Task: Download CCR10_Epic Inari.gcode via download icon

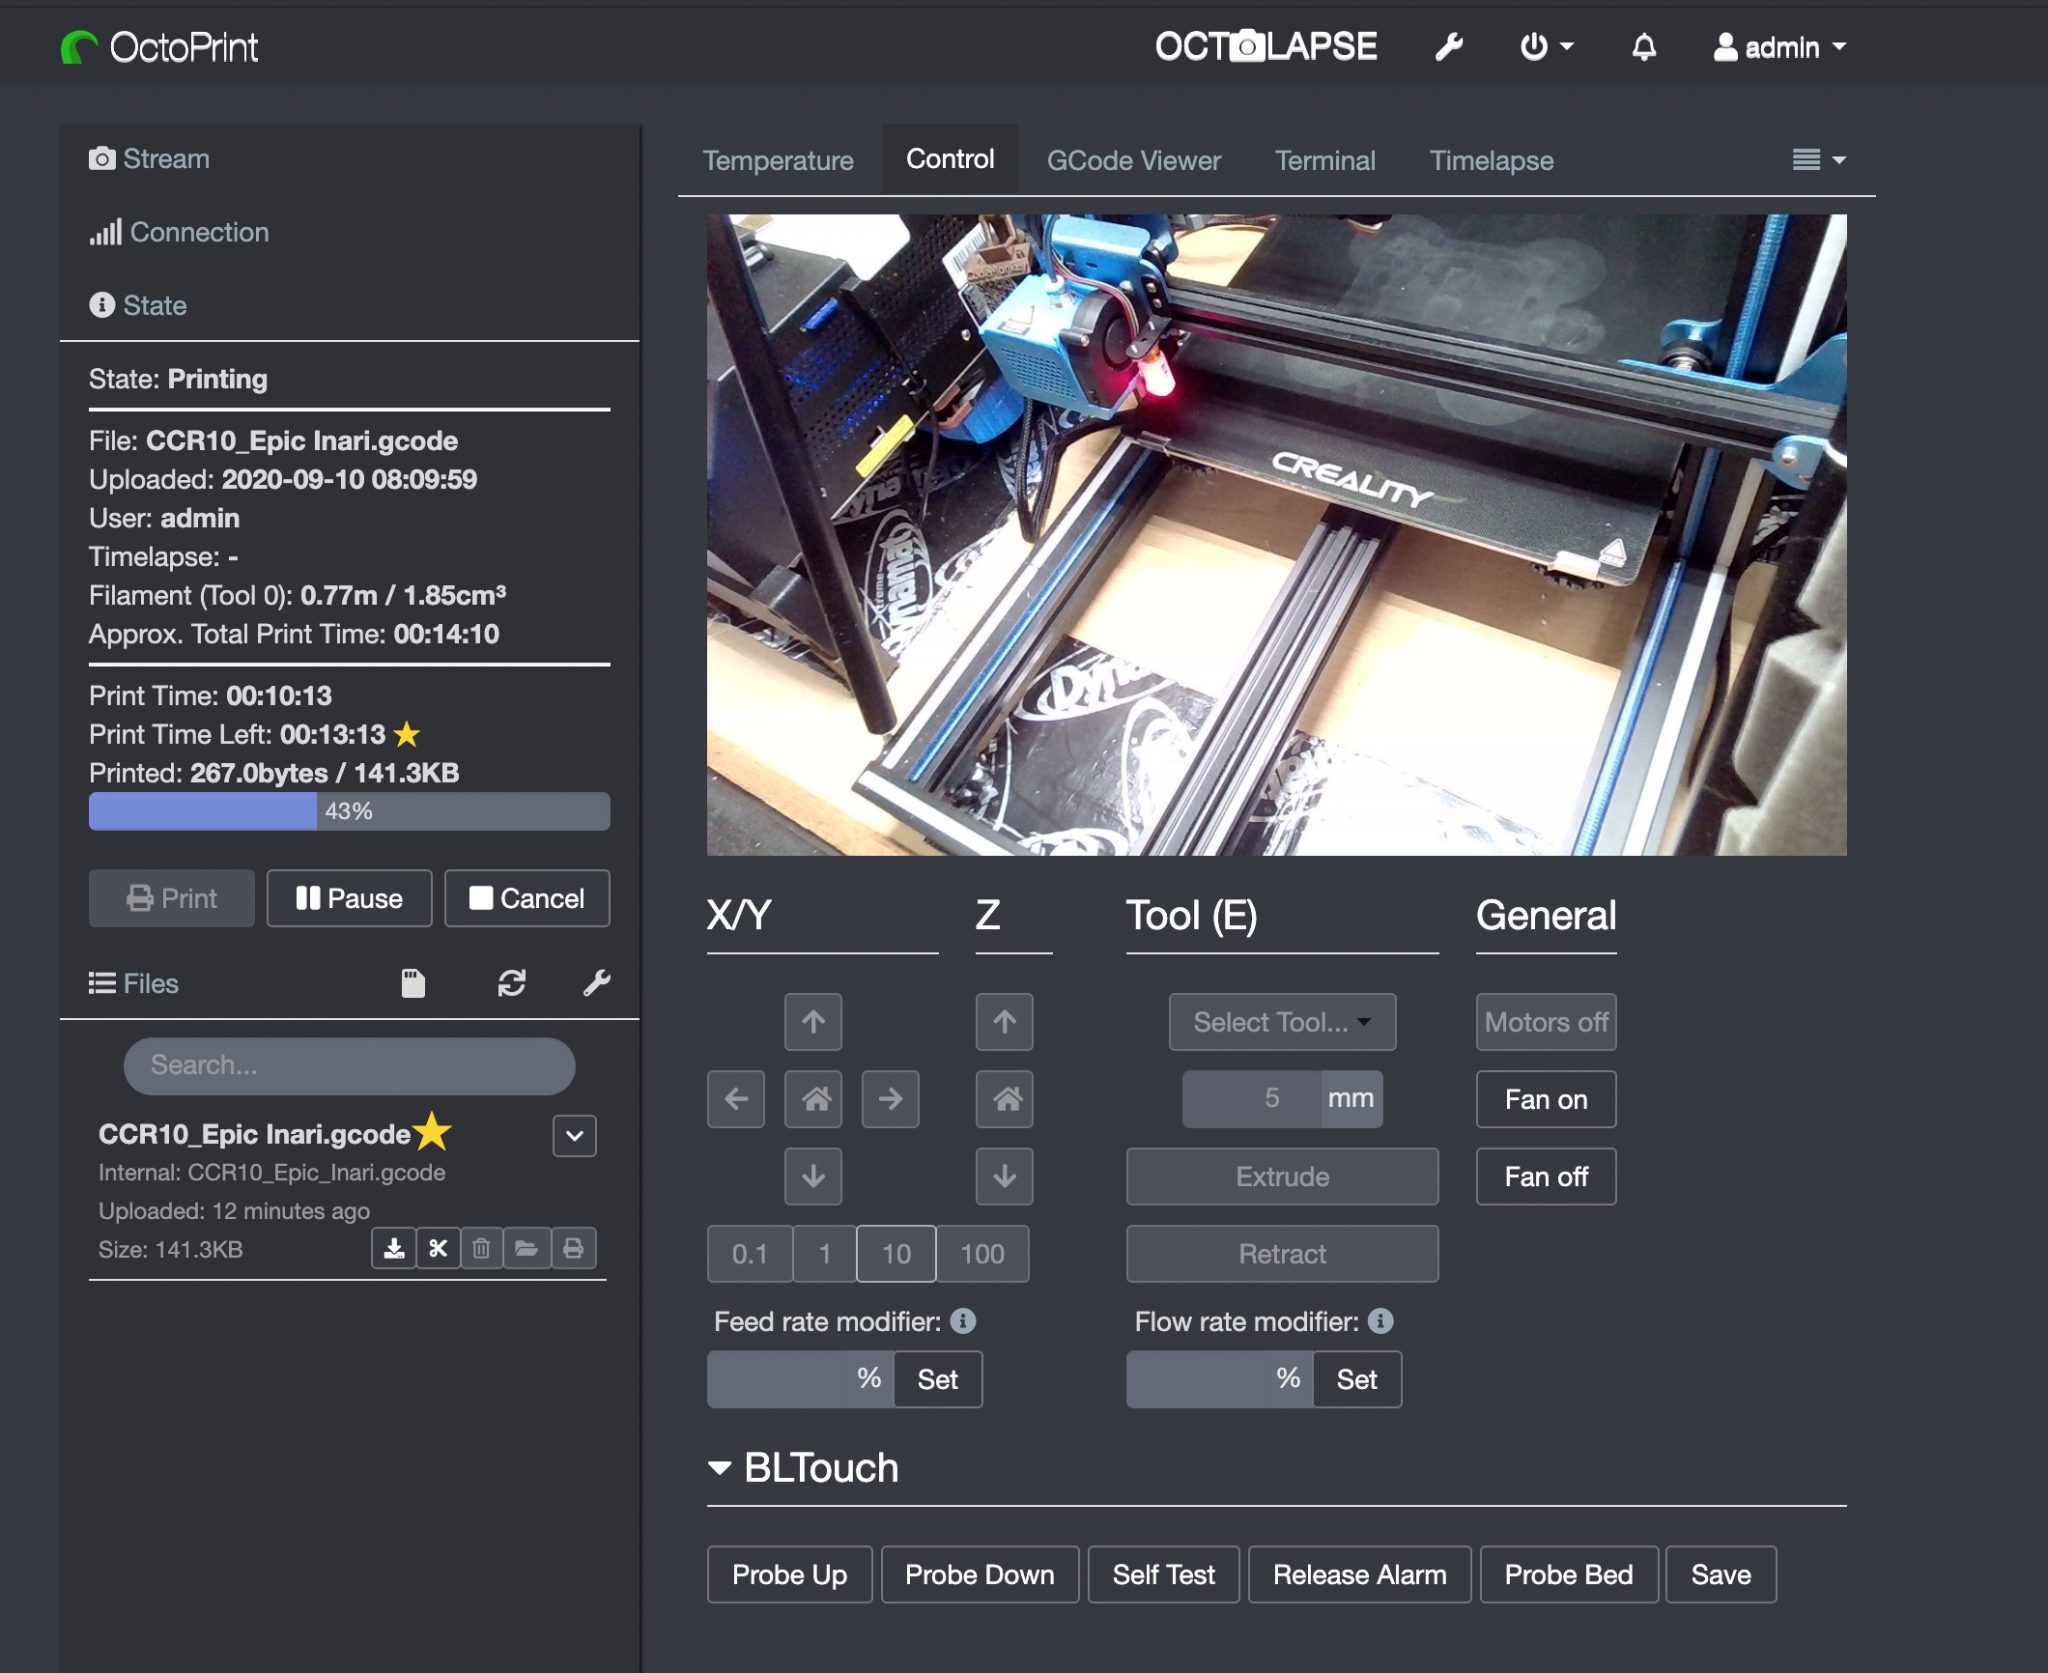Action: (x=394, y=1248)
